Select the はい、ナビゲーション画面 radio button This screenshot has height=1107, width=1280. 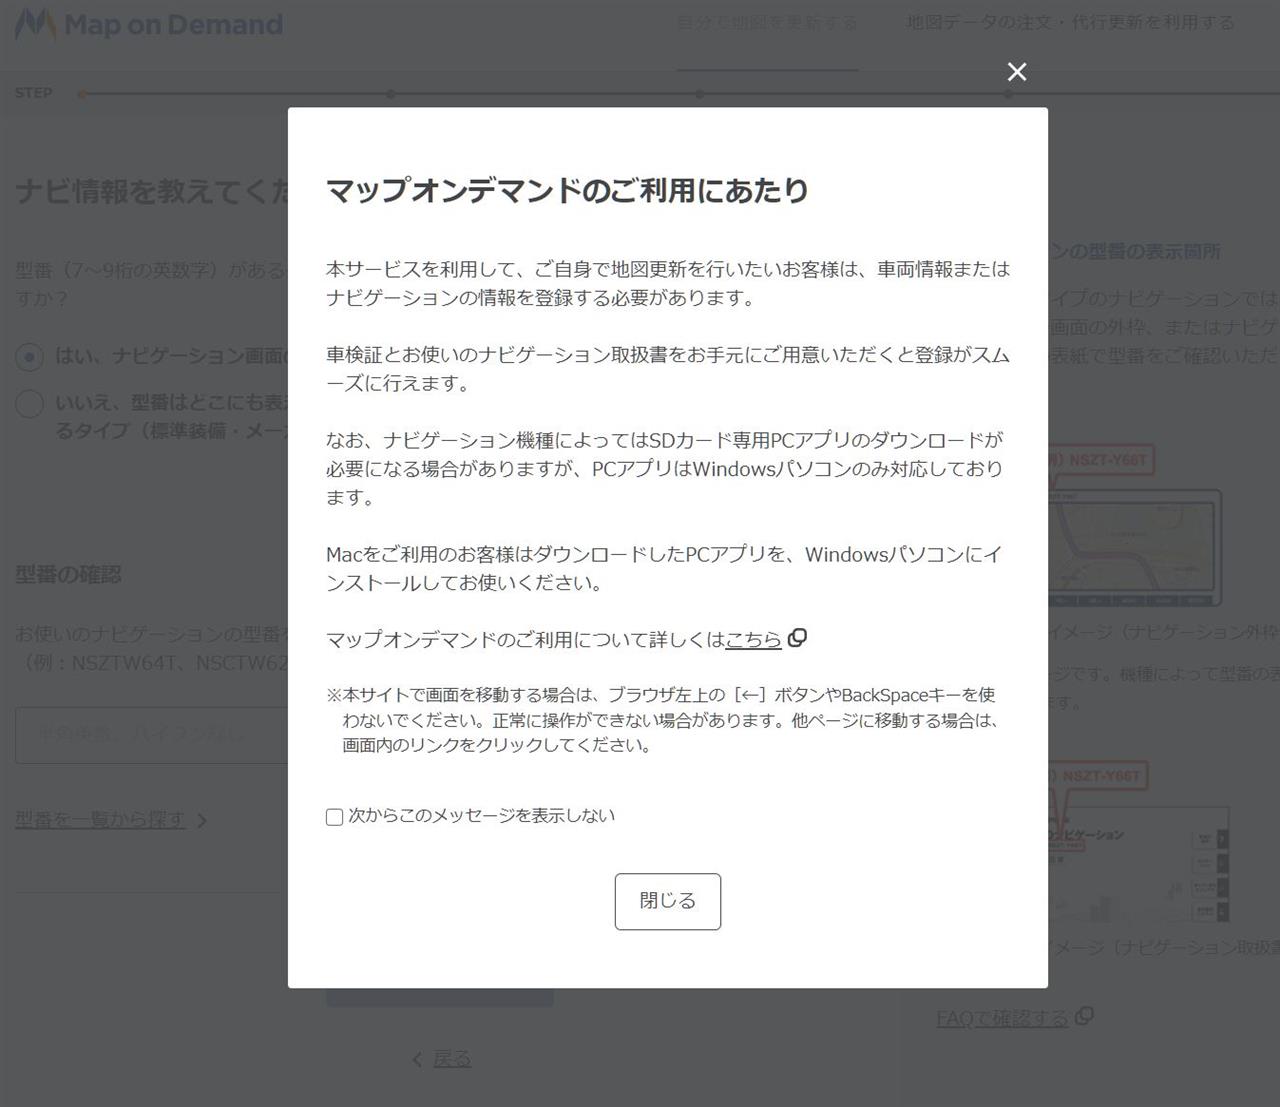(x=29, y=357)
